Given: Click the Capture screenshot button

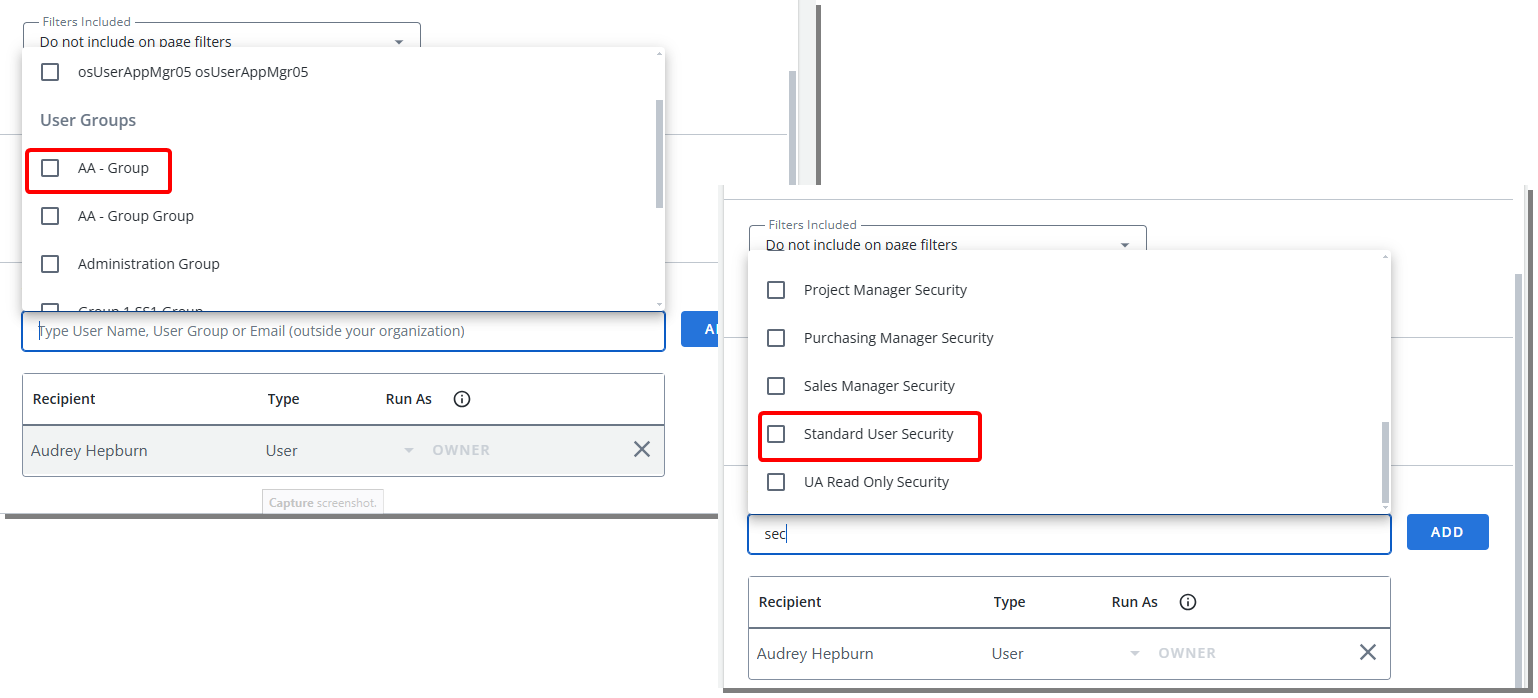Looking at the screenshot, I should tap(322, 501).
